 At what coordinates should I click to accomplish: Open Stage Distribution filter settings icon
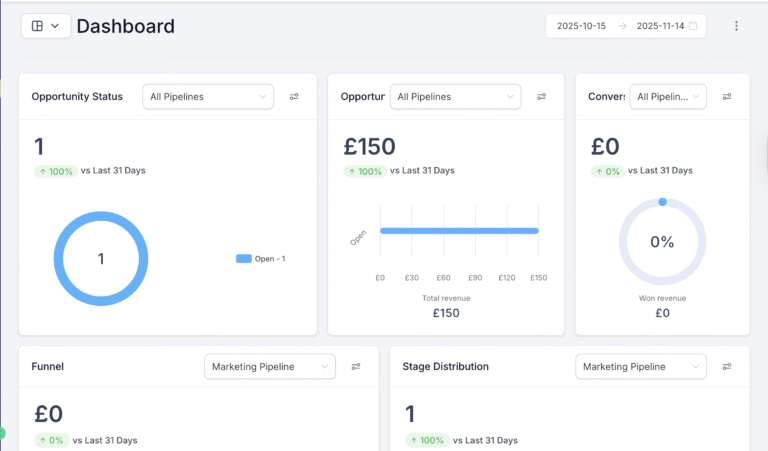[x=727, y=367]
